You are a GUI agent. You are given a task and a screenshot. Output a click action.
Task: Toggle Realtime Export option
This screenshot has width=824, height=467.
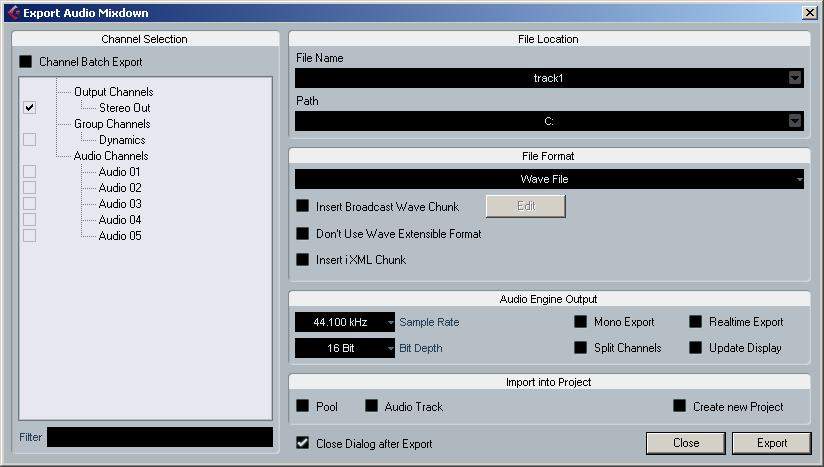click(x=695, y=321)
